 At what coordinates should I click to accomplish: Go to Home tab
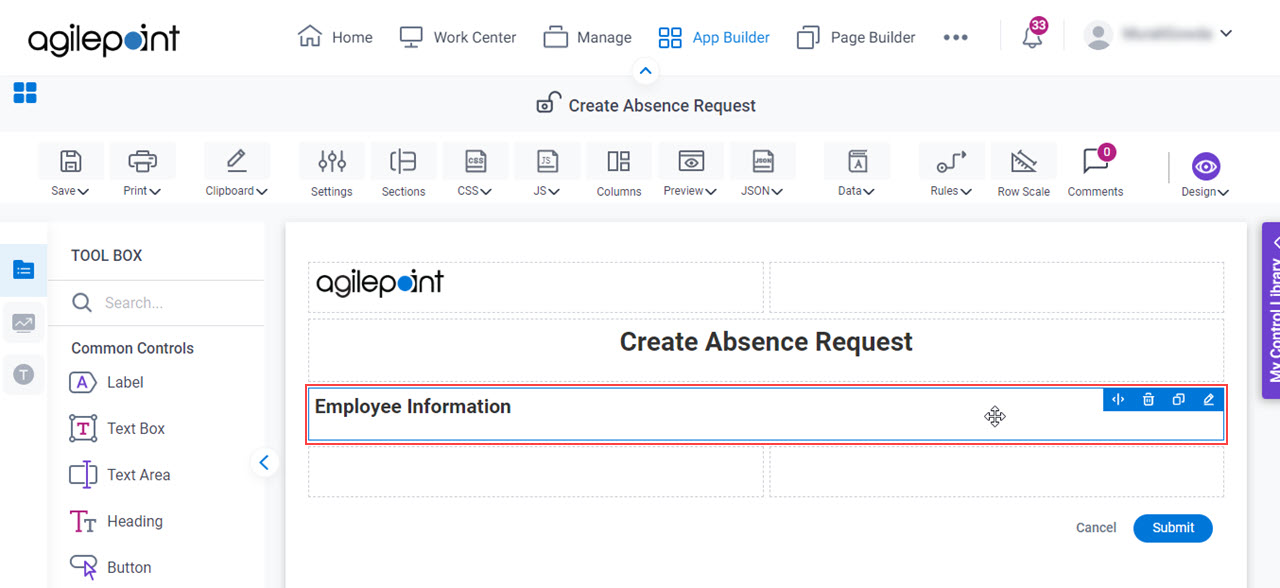coord(335,37)
